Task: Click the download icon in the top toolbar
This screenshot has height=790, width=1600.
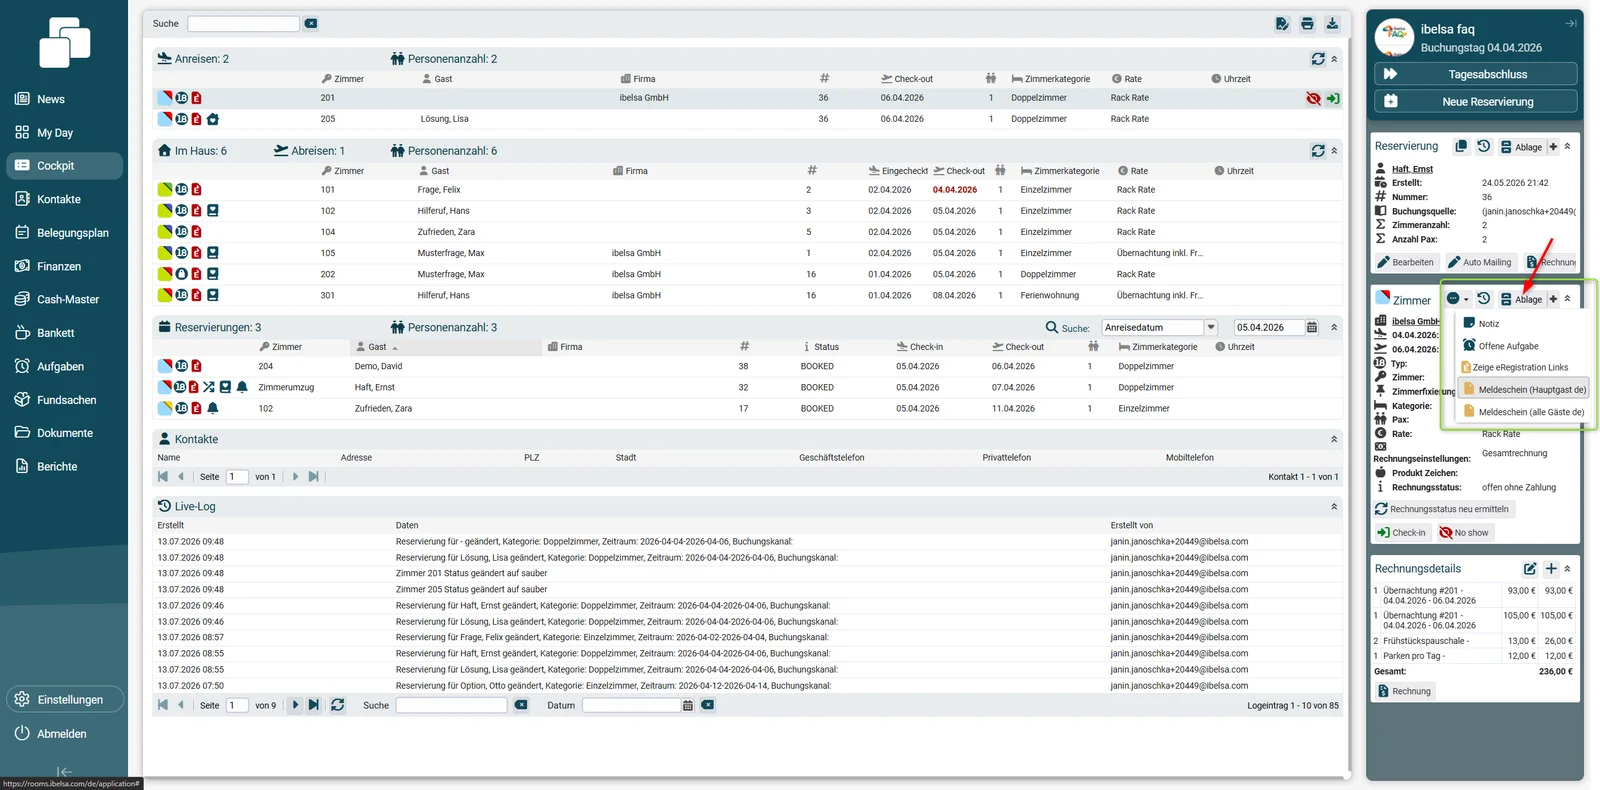Action: (1332, 24)
